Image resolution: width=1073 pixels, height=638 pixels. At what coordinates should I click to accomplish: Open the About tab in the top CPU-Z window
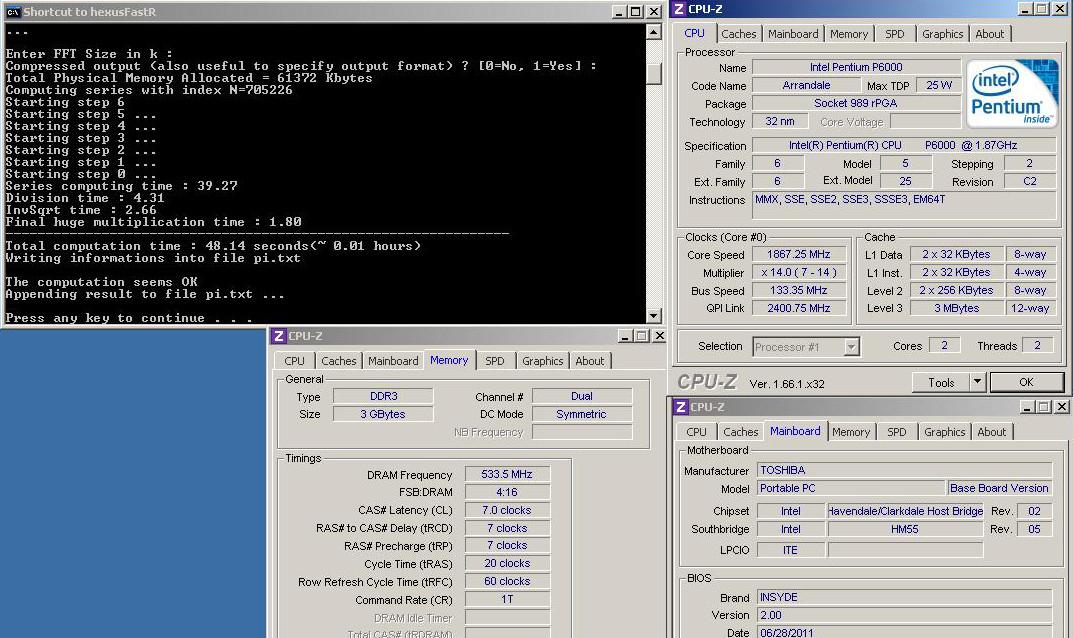point(990,34)
